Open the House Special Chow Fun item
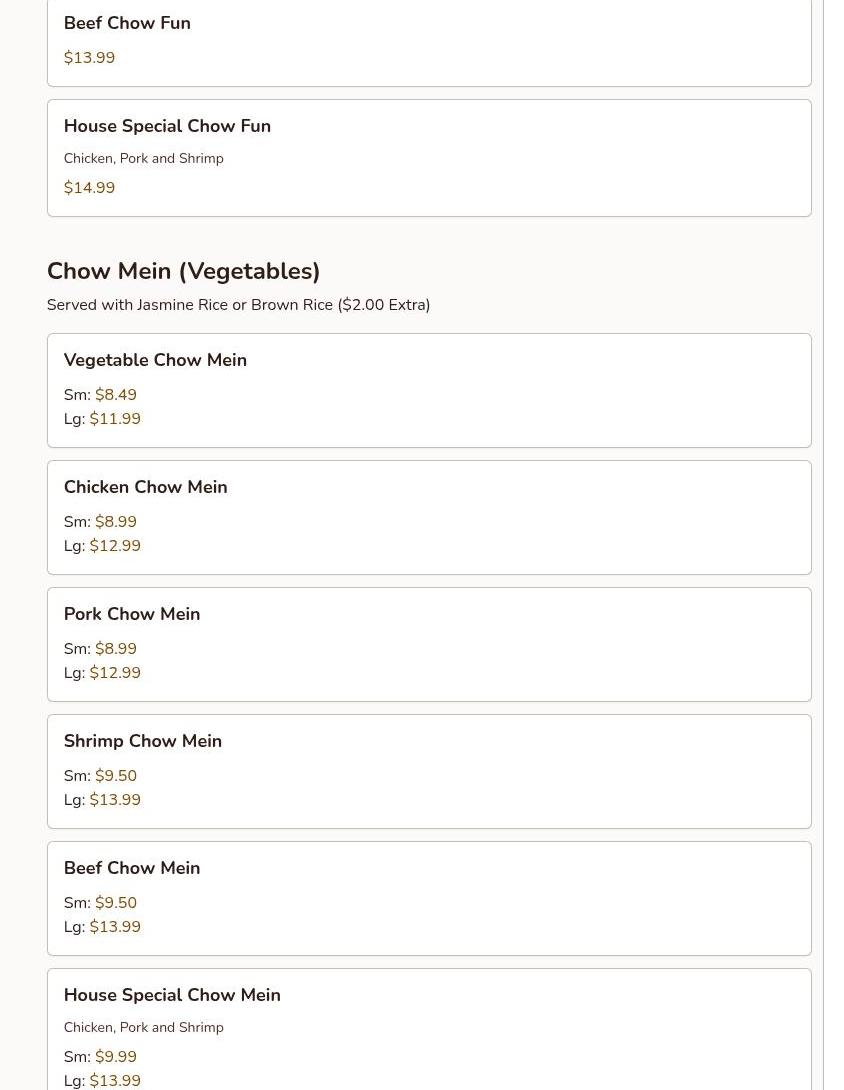Viewport: 844px width, 1090px height. [x=167, y=126]
